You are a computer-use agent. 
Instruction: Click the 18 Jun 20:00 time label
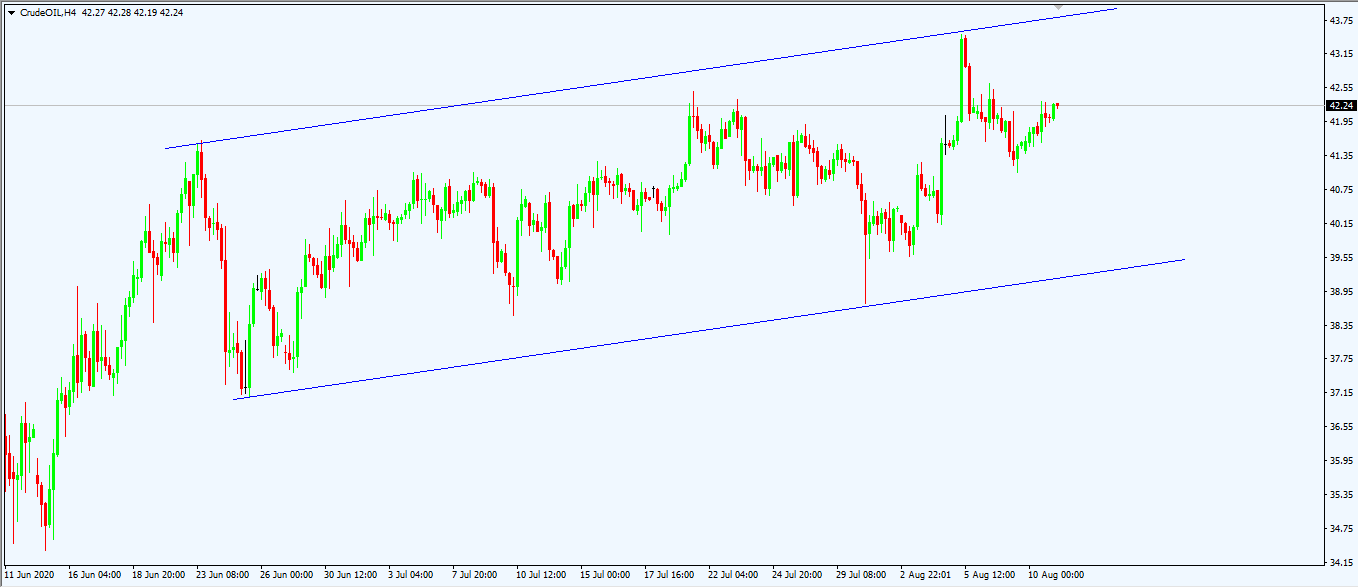click(159, 575)
